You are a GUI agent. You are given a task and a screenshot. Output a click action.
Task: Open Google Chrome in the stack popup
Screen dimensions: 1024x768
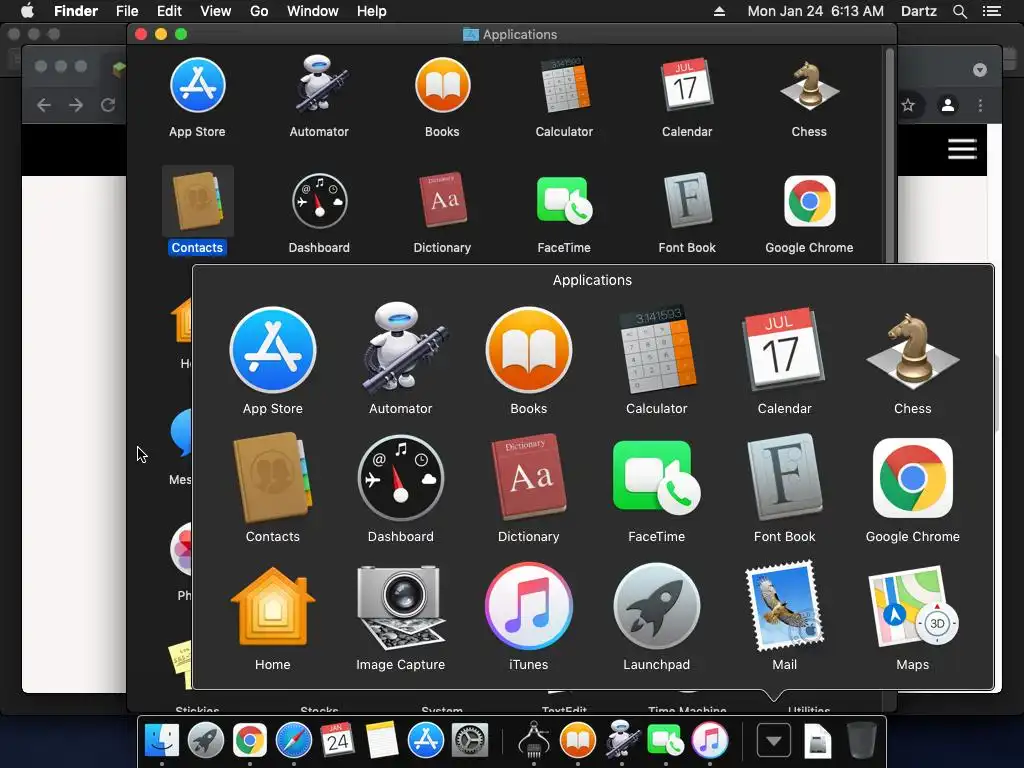click(912, 478)
